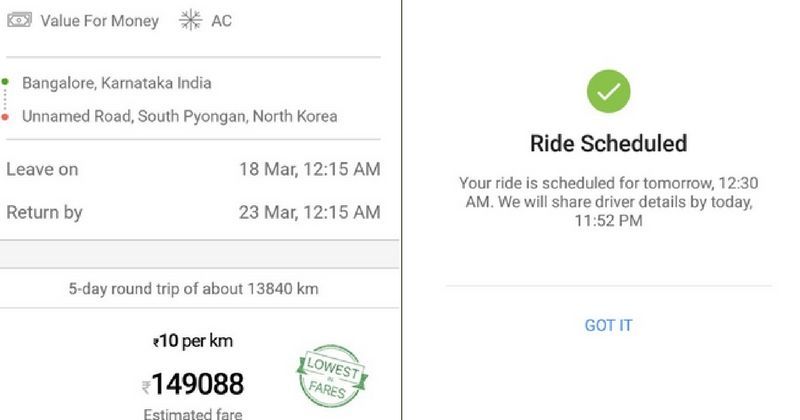
Task: Tap the 23 Mar, 12:15 AM return time
Action: (309, 212)
